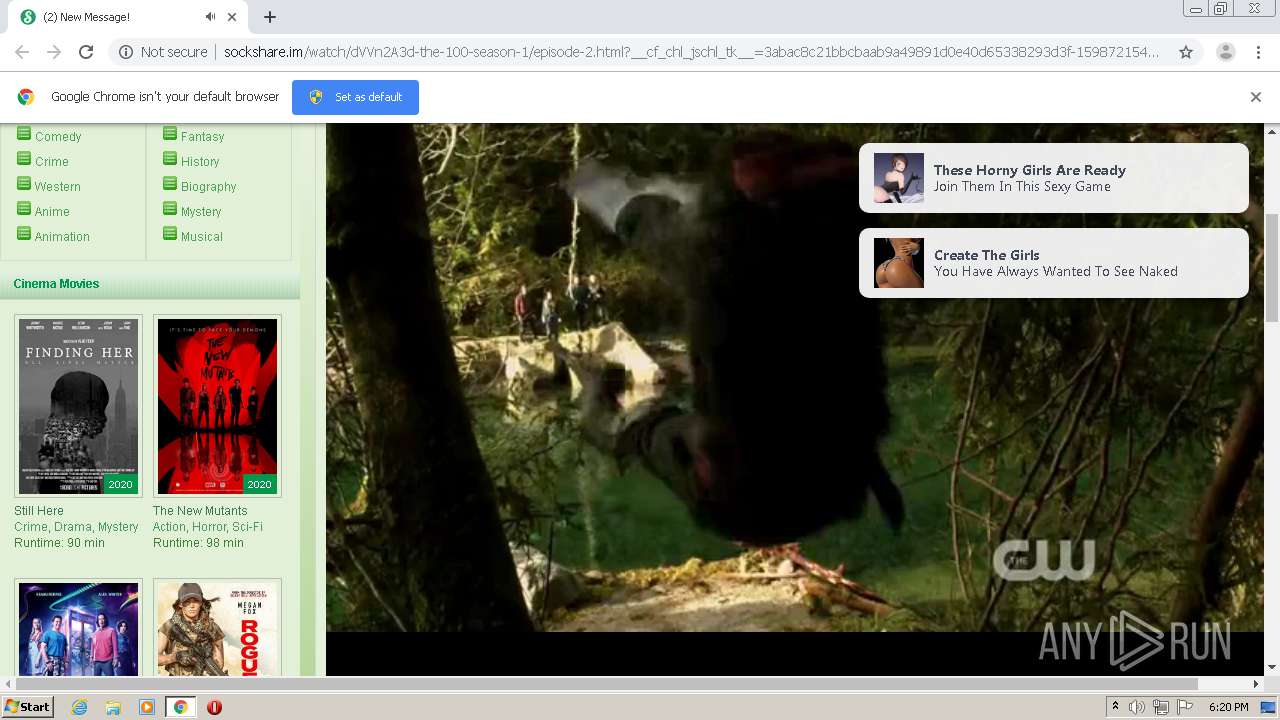Open the Mystery genre

(201, 211)
